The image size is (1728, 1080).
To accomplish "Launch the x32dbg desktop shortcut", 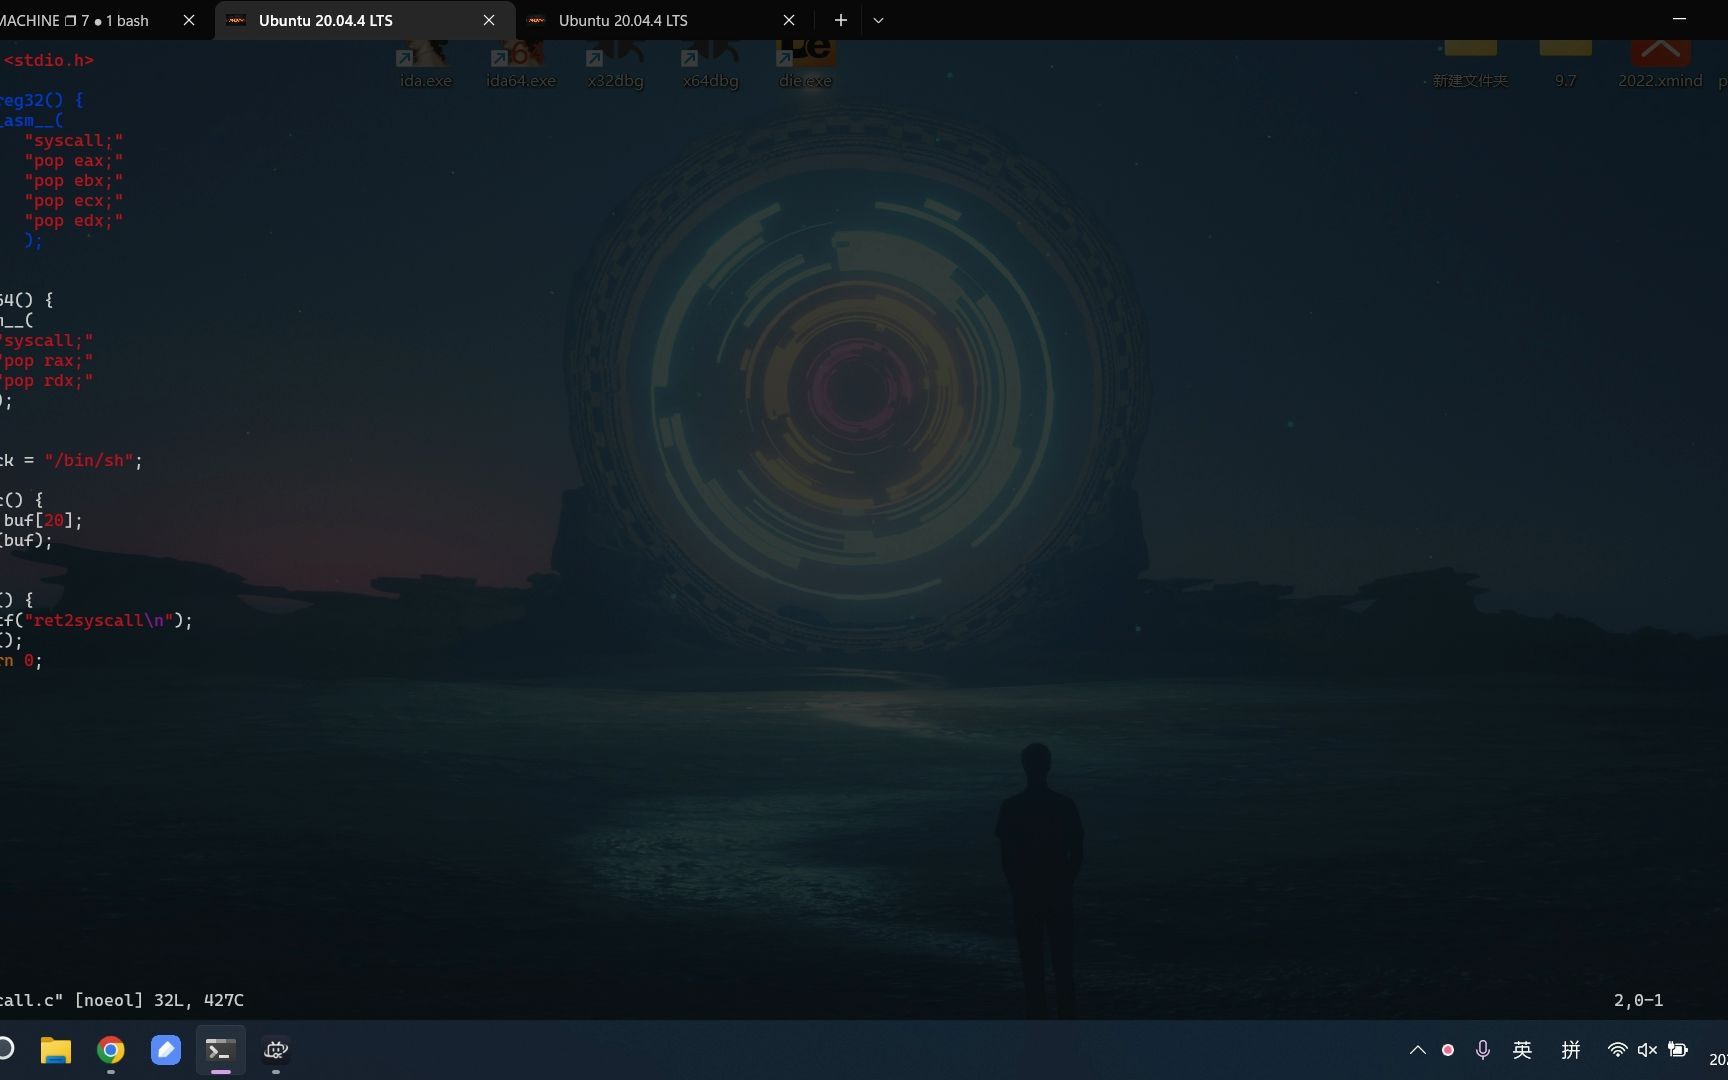I will (x=616, y=65).
